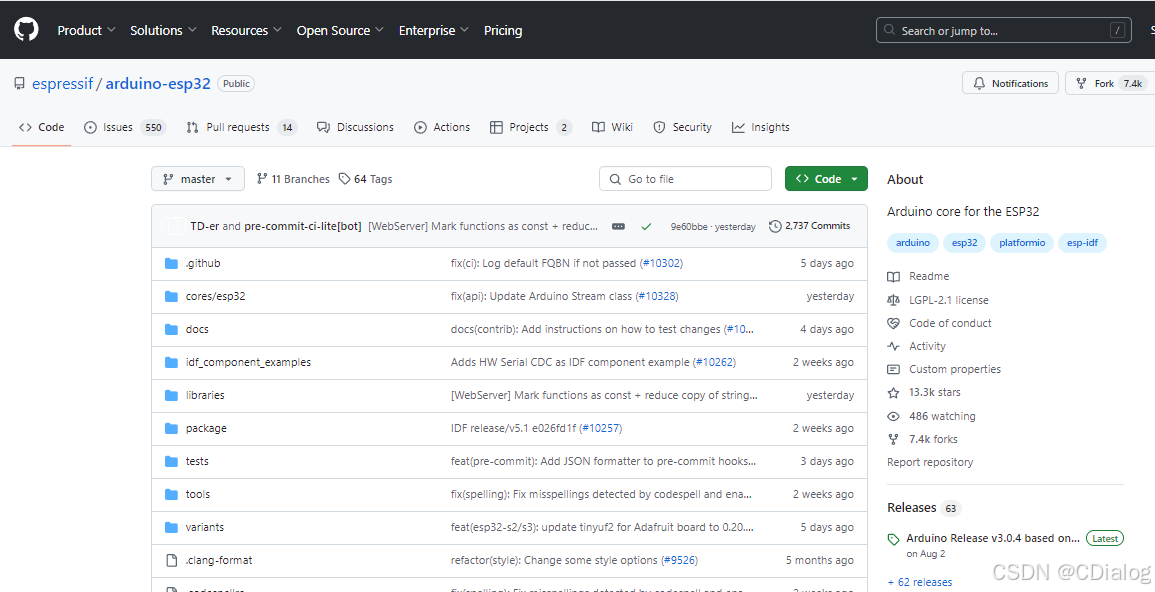View the 486 watching link

932,416
